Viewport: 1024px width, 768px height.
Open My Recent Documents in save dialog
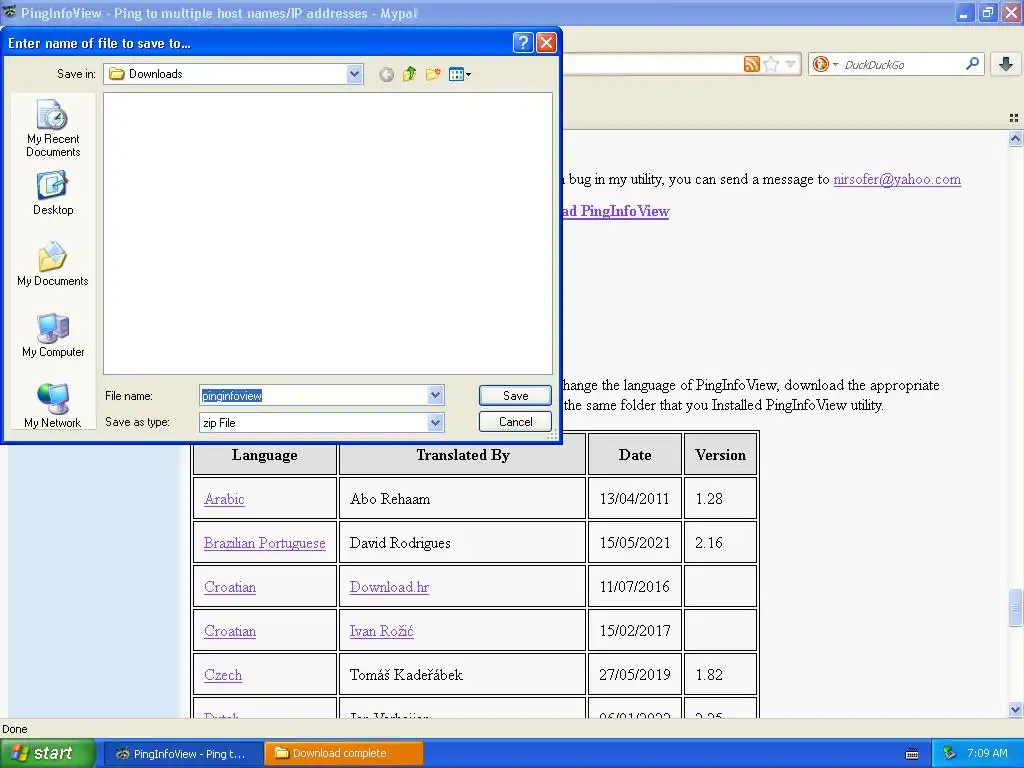[53, 128]
